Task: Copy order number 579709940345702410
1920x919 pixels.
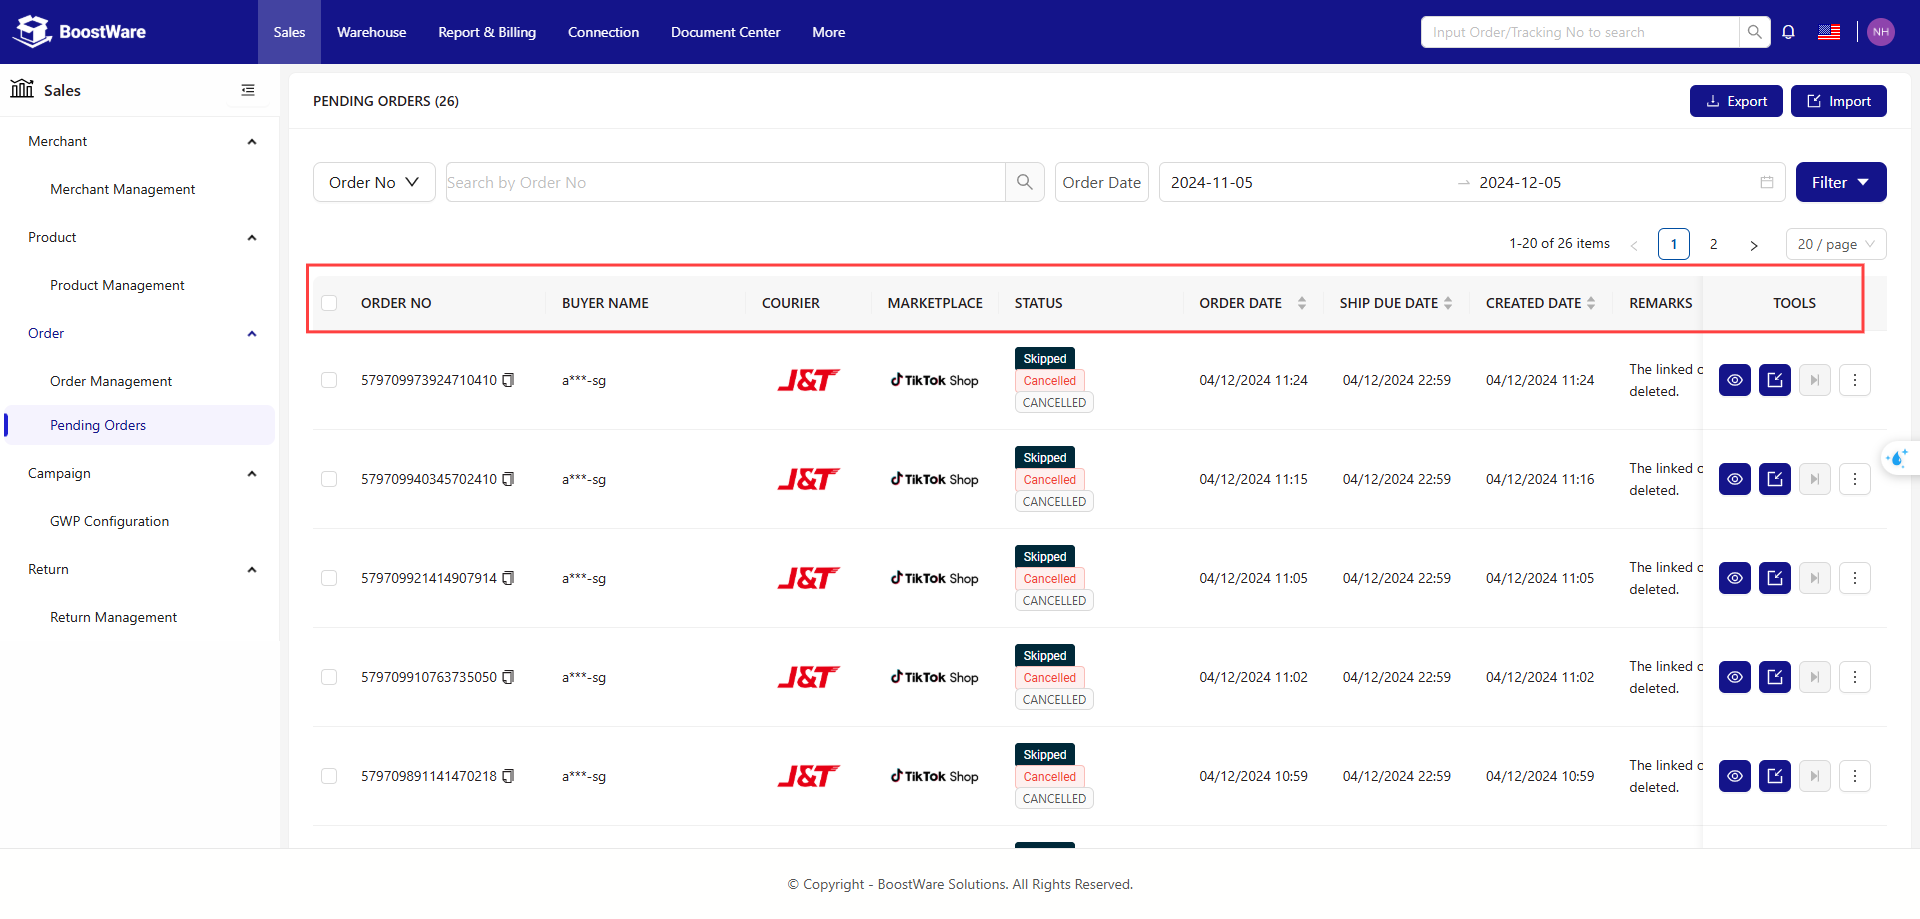Action: click(x=508, y=479)
